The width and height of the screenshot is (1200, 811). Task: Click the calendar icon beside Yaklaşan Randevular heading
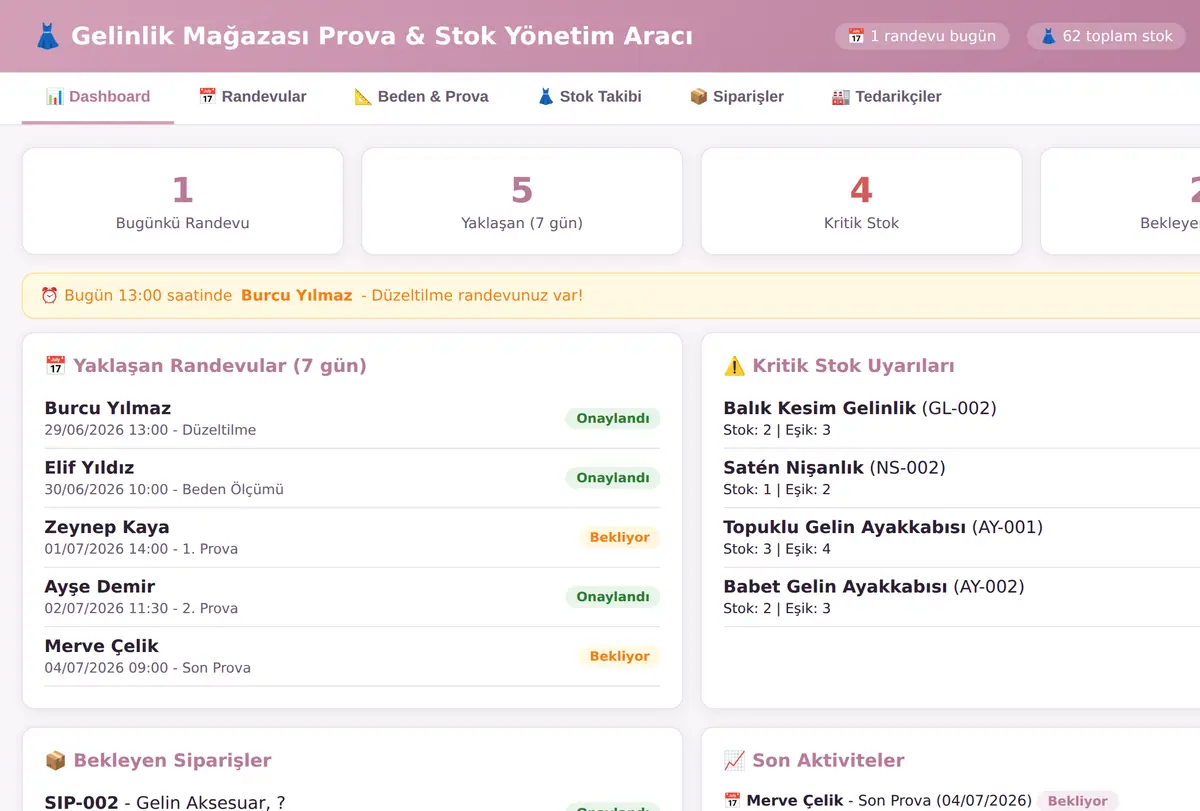pos(56,366)
